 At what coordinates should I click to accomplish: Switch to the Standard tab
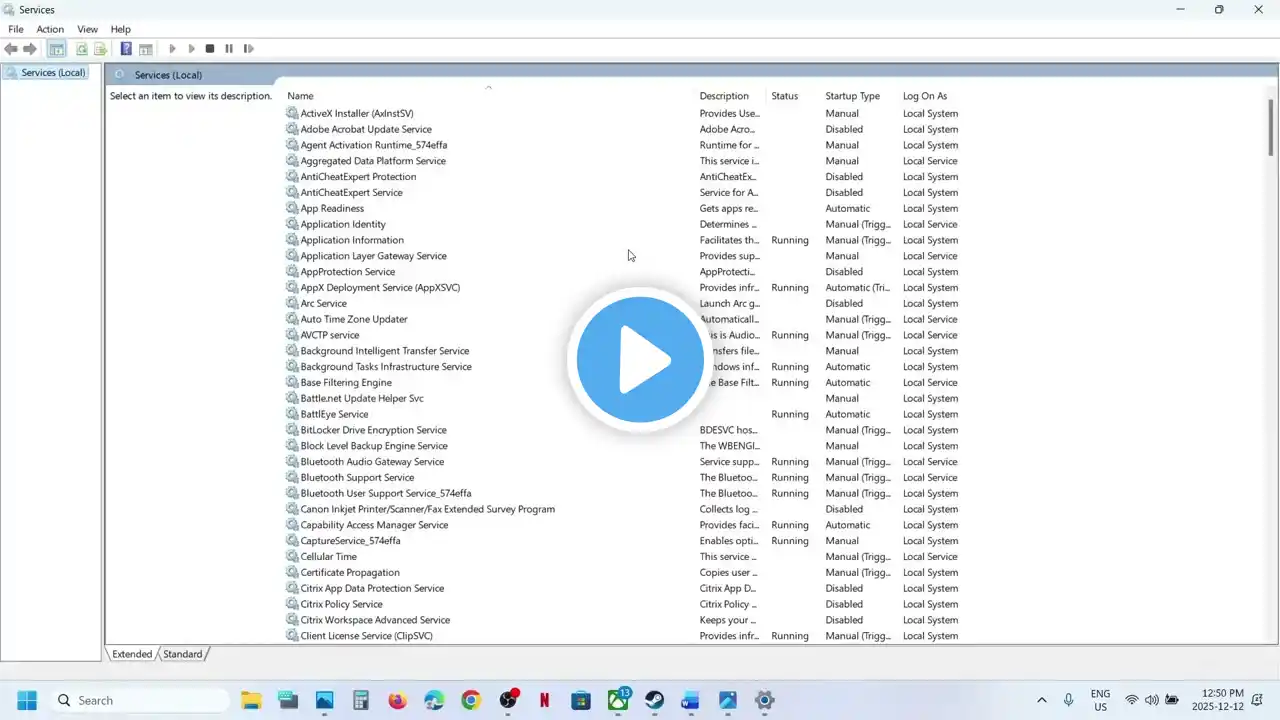(x=182, y=654)
